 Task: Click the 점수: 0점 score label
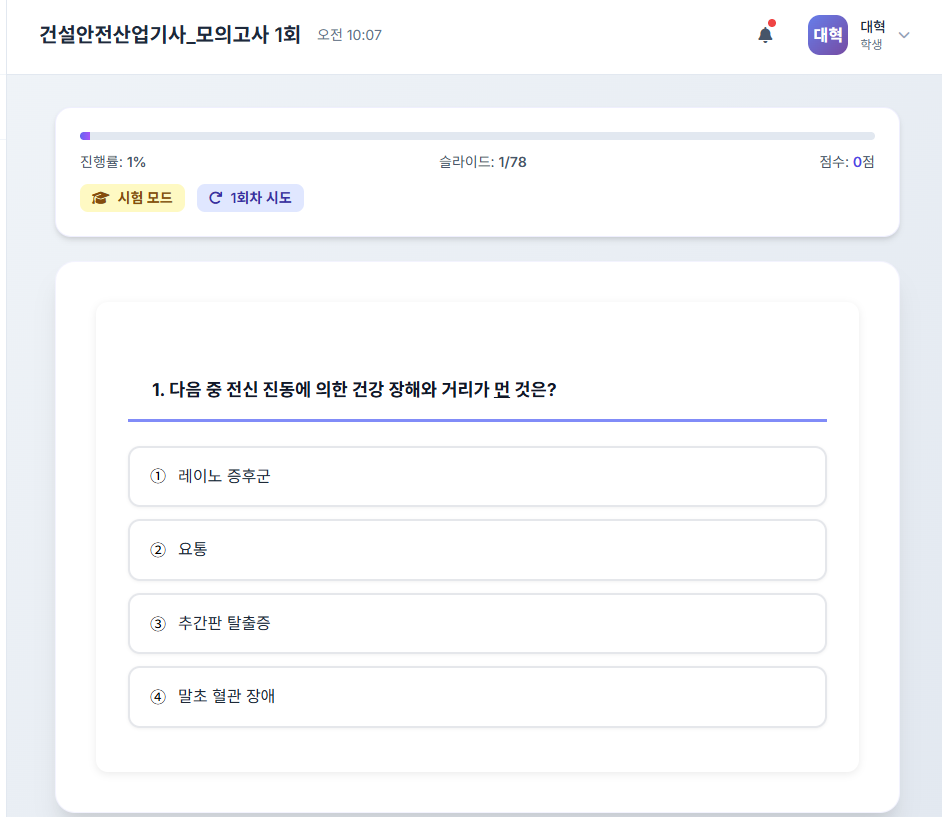tap(846, 162)
